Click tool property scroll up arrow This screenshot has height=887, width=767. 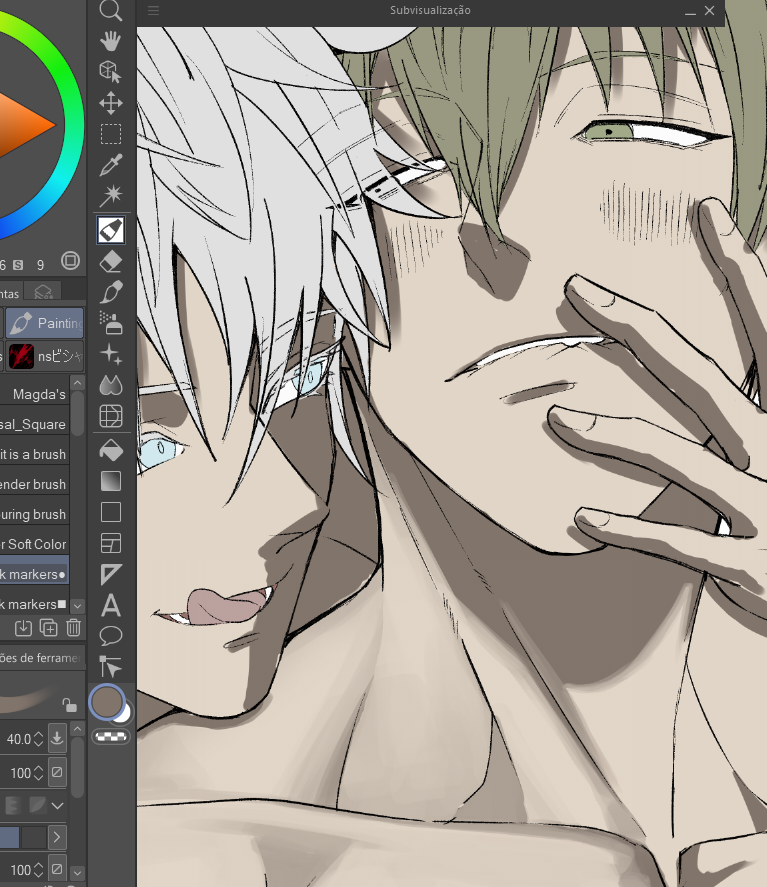(77, 729)
